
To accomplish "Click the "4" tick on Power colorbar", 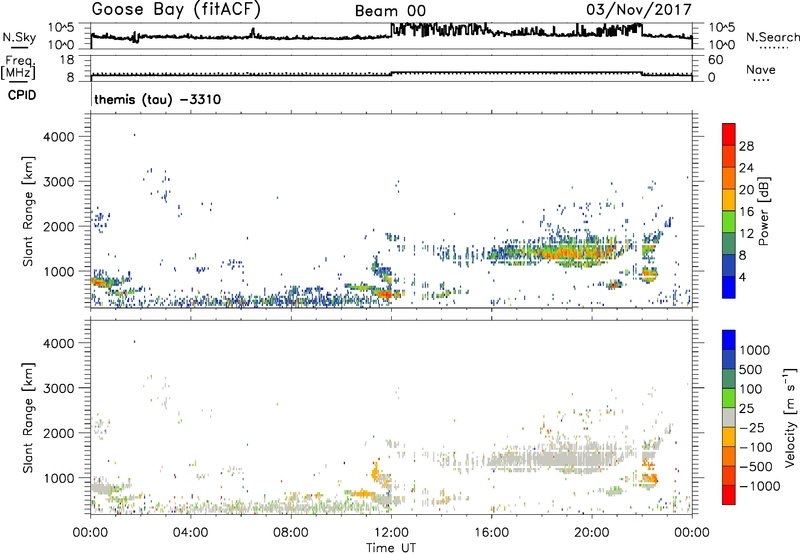I will [x=743, y=277].
